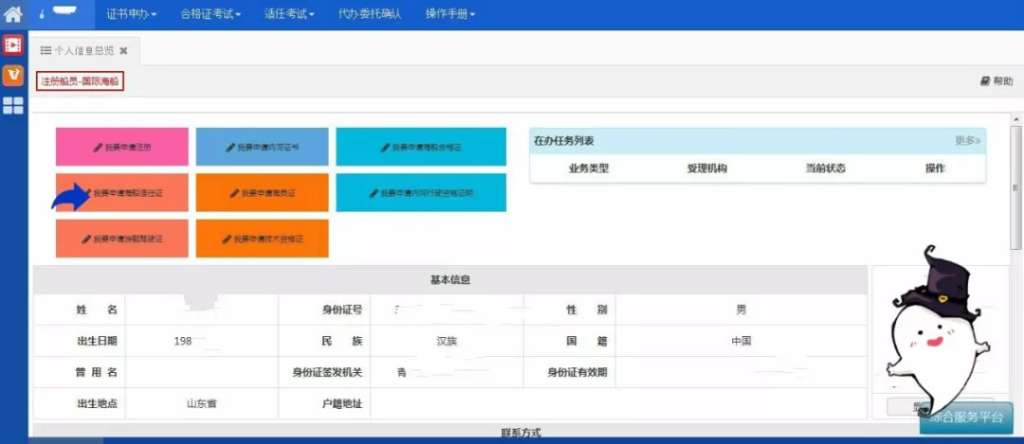
Task: Click the 性别 field label
Action: [x=586, y=310]
